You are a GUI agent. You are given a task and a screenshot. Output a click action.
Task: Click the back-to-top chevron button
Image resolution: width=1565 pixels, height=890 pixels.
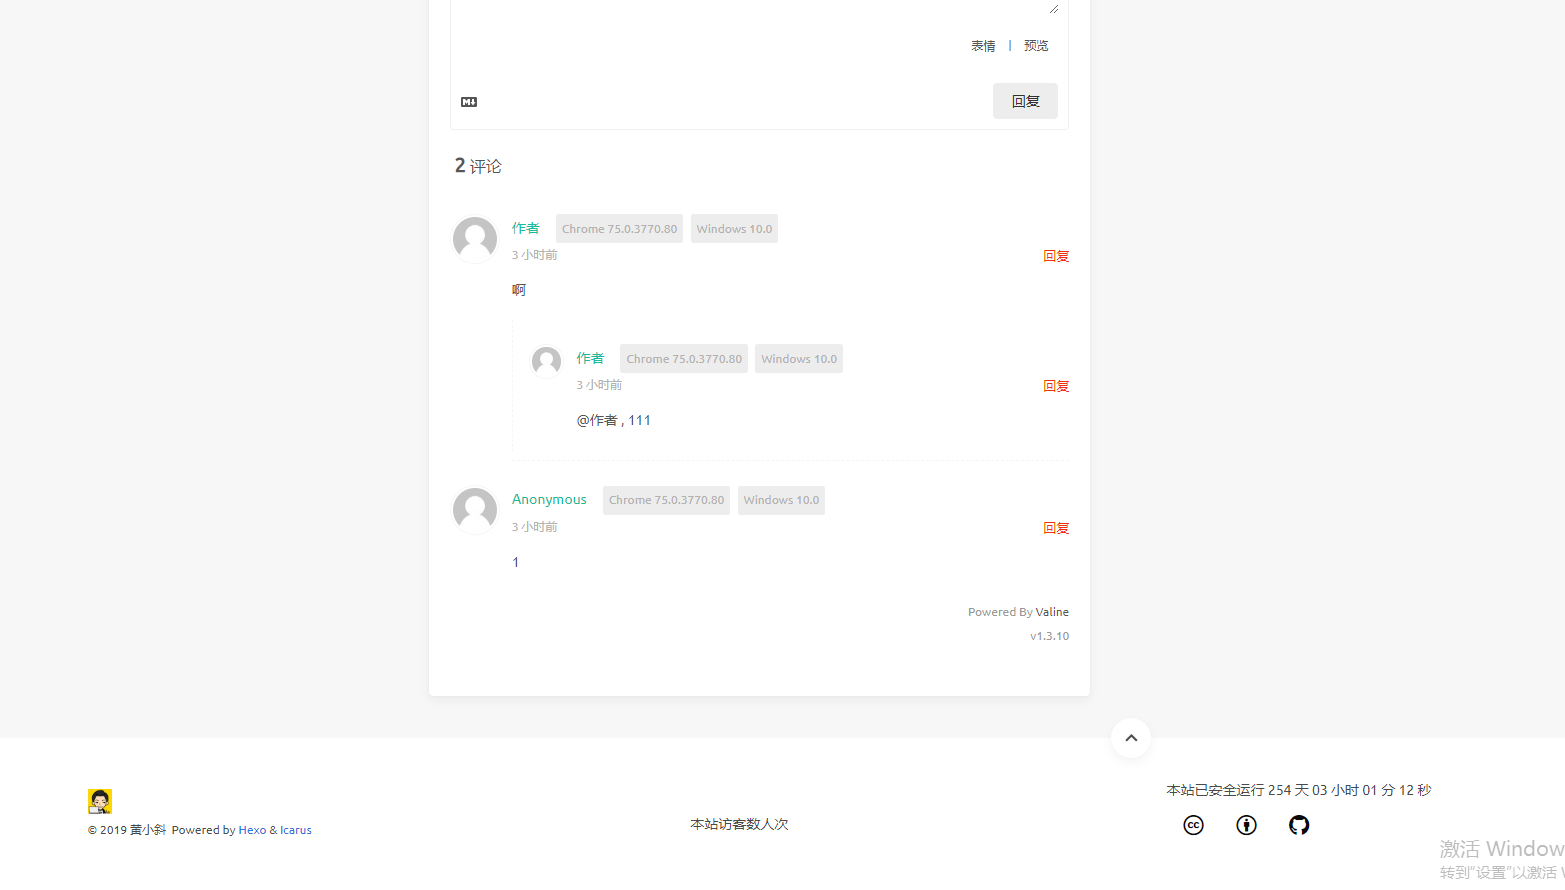pyautogui.click(x=1131, y=738)
